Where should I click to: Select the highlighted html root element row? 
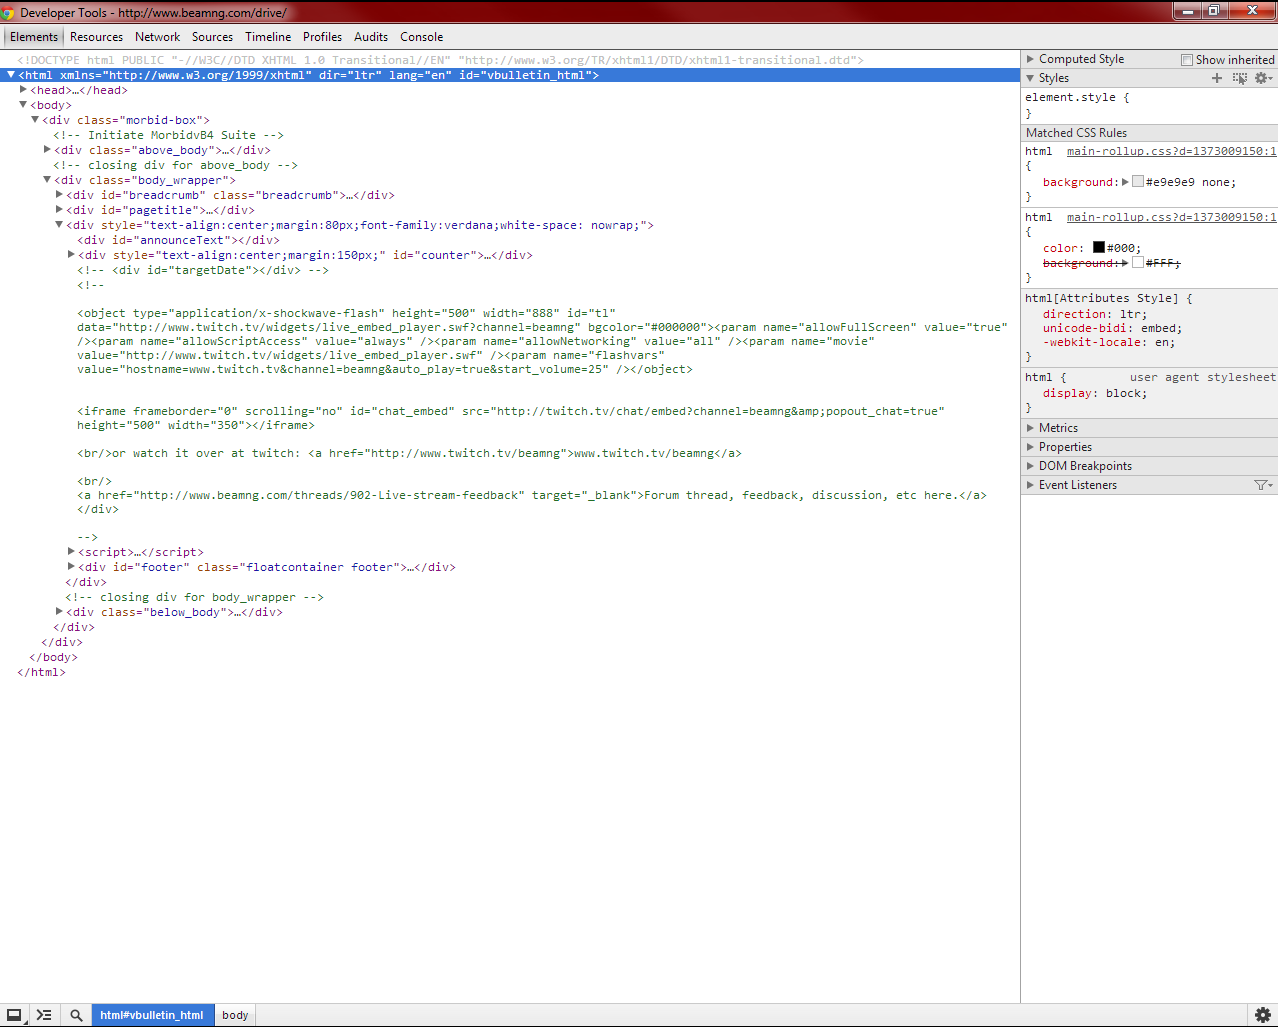(510, 75)
